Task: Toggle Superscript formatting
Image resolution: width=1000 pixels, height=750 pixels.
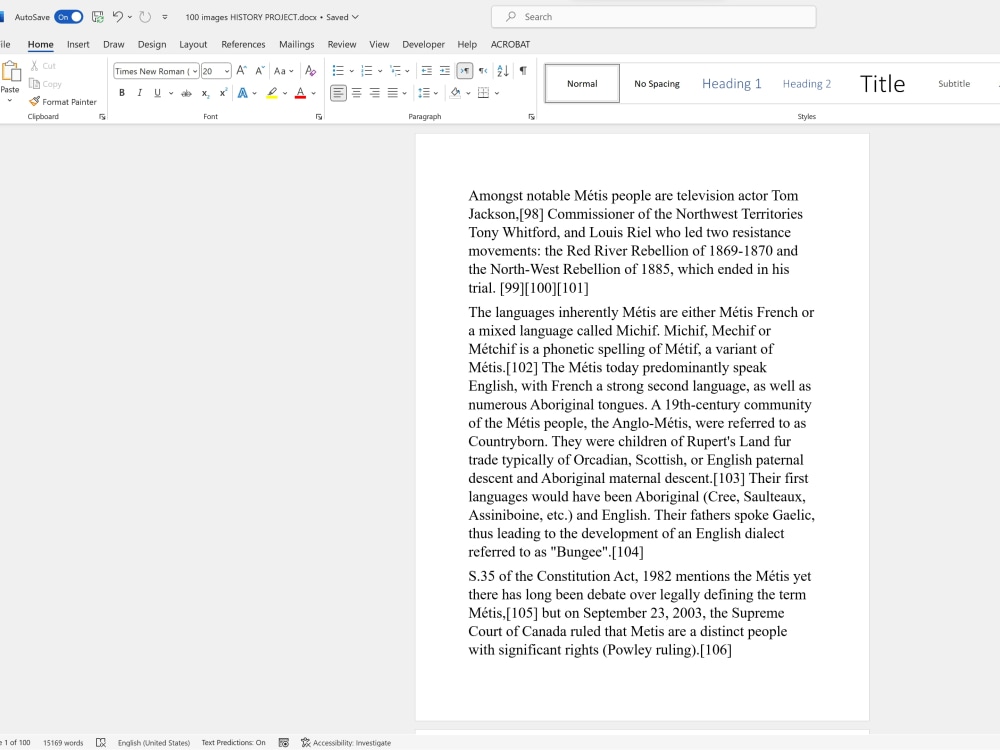Action: 223,93
